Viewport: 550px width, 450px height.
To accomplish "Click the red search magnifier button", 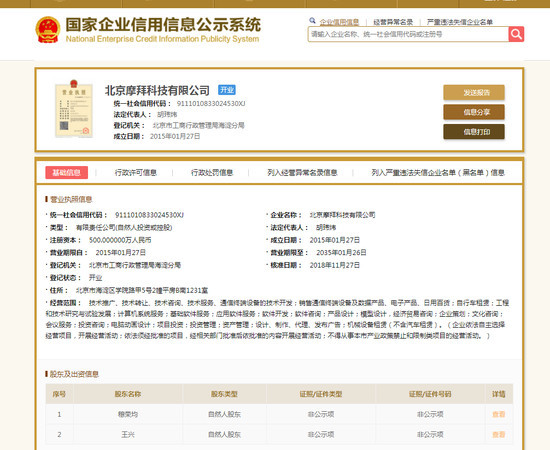I will point(516,34).
